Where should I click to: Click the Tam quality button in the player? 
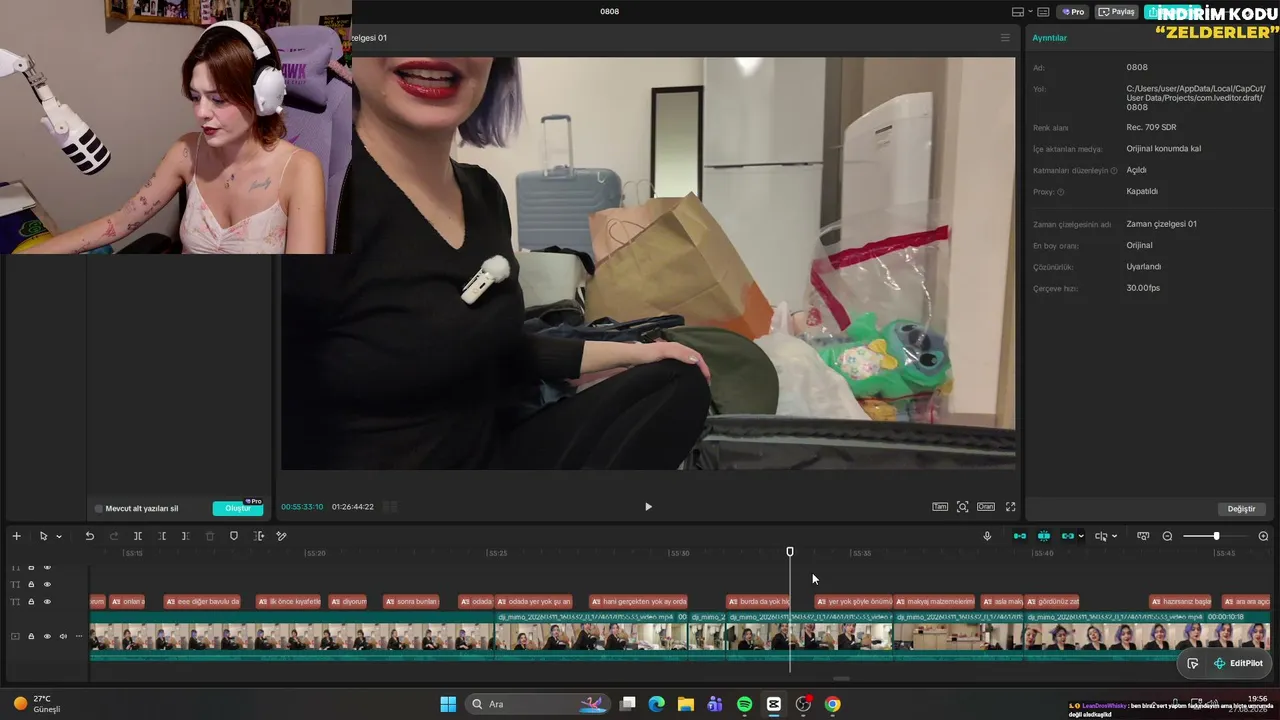pos(940,507)
